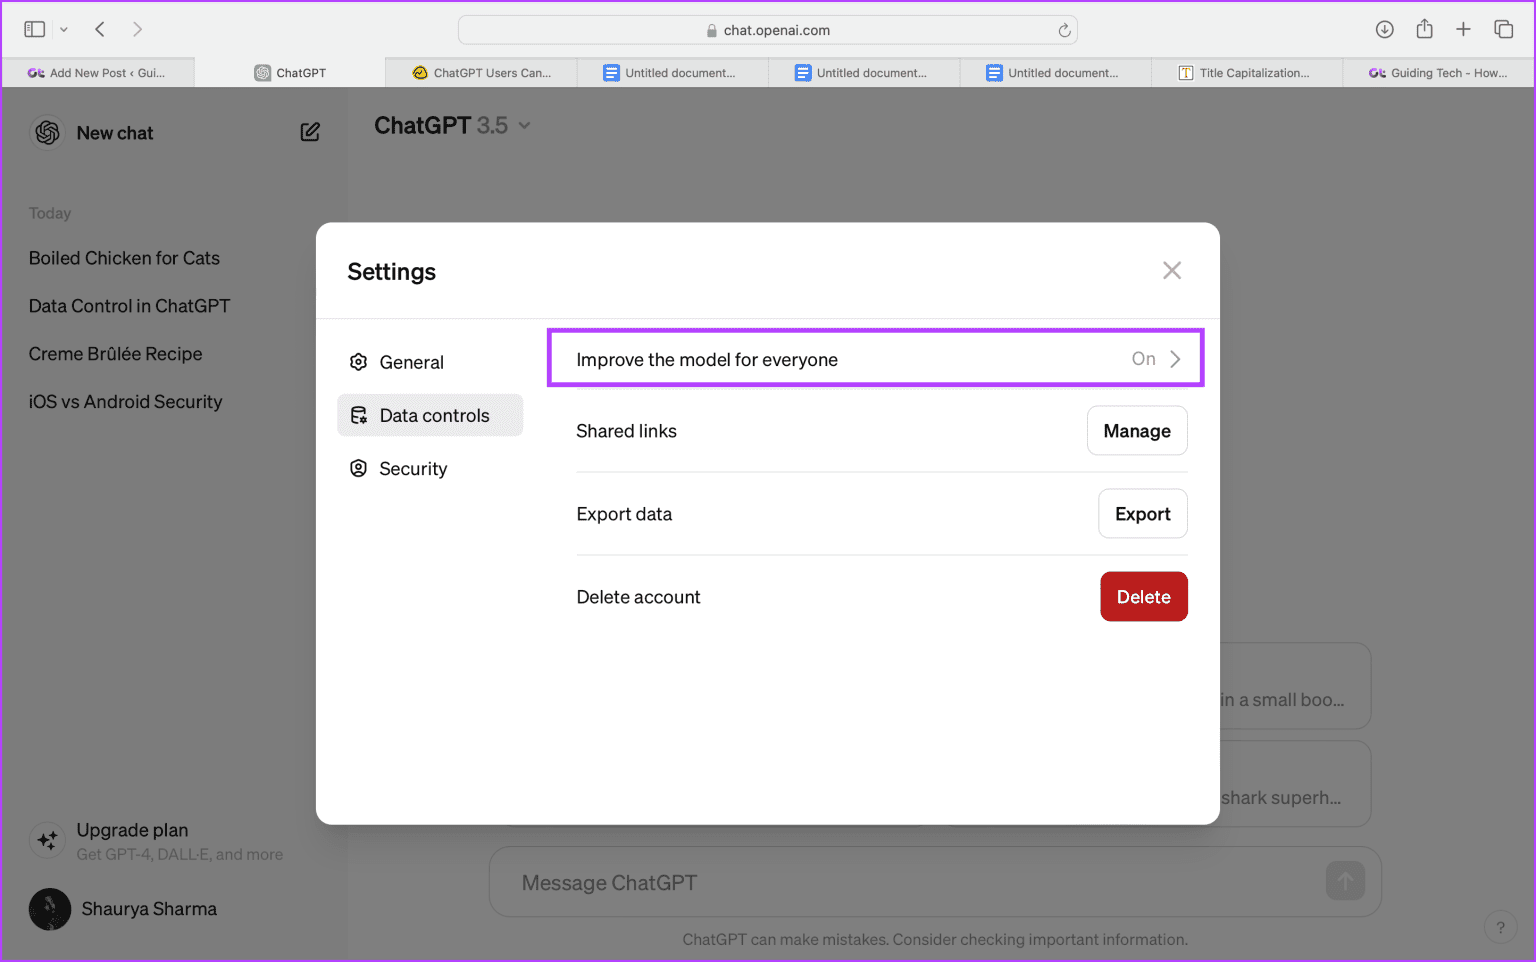Switch to the ChatGPT Users Can tab
Viewport: 1536px width, 962px height.
481,72
